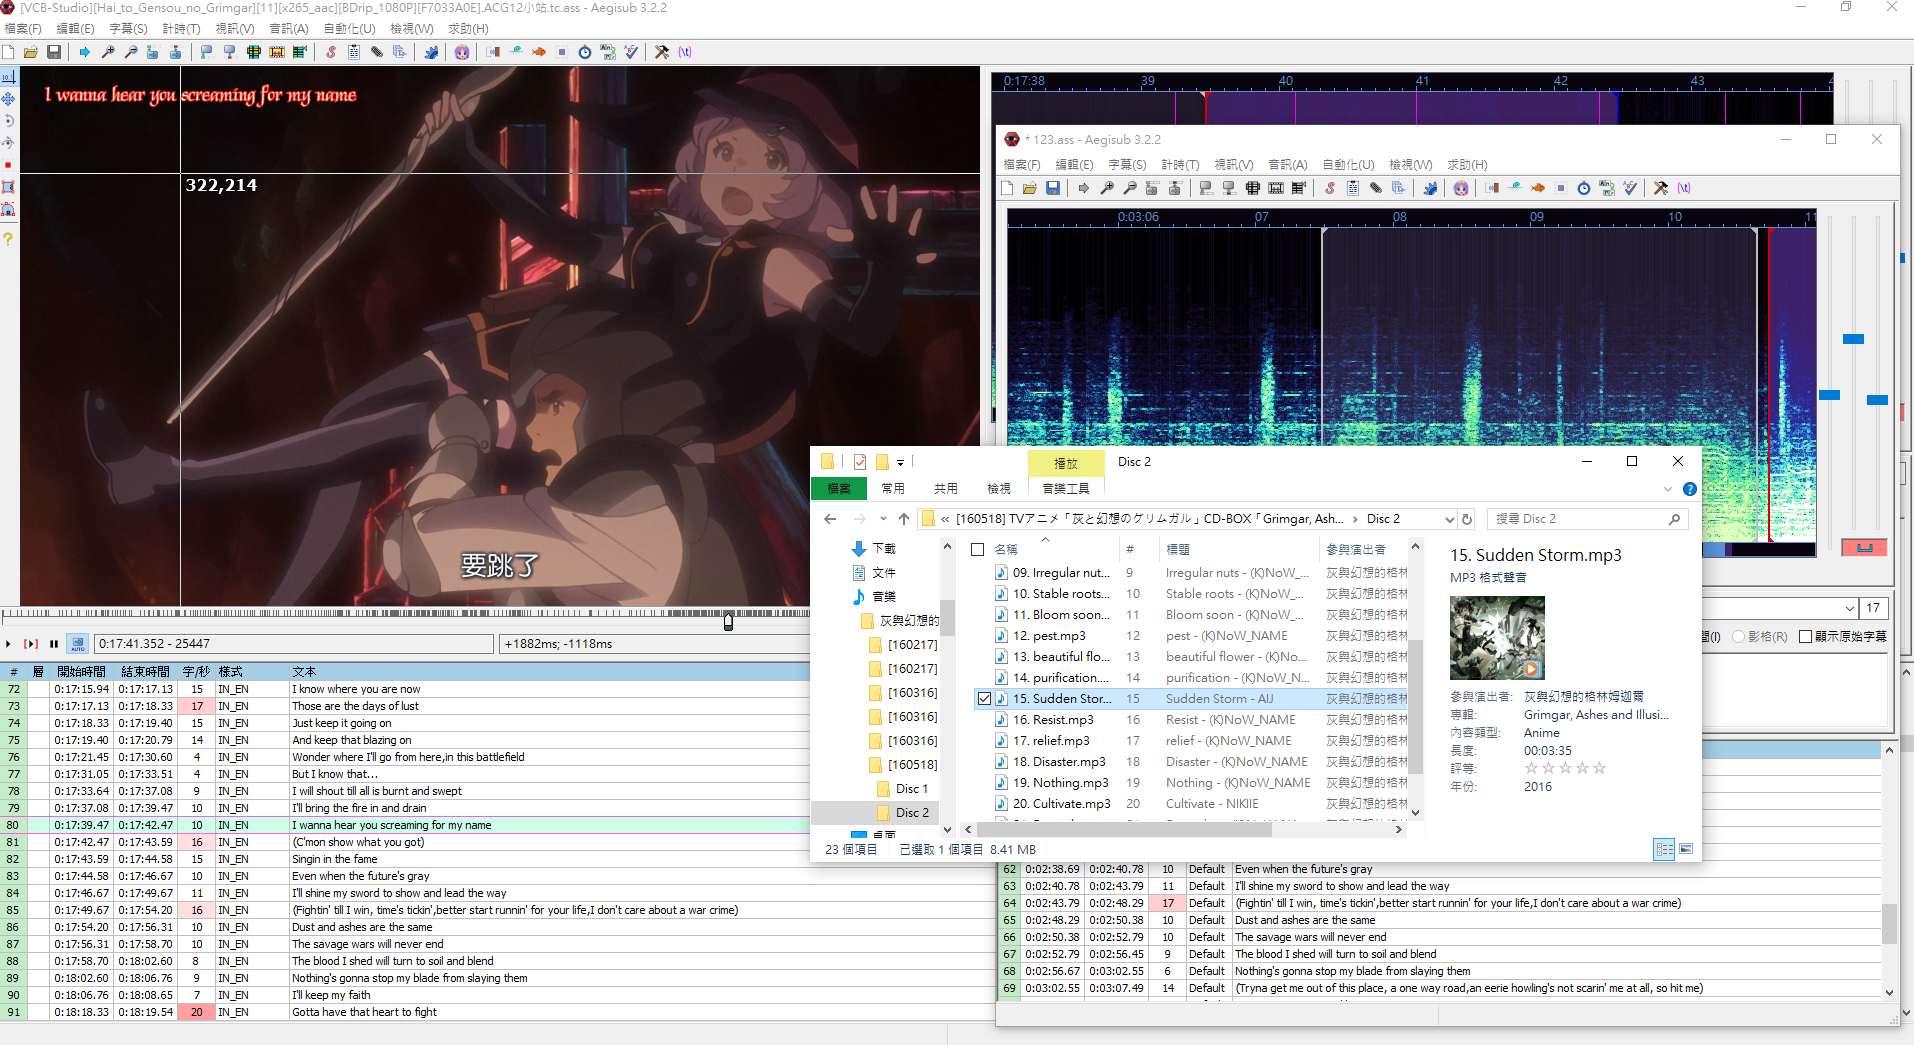
Task: Go back in Explorer navigation
Action: pyautogui.click(x=830, y=519)
